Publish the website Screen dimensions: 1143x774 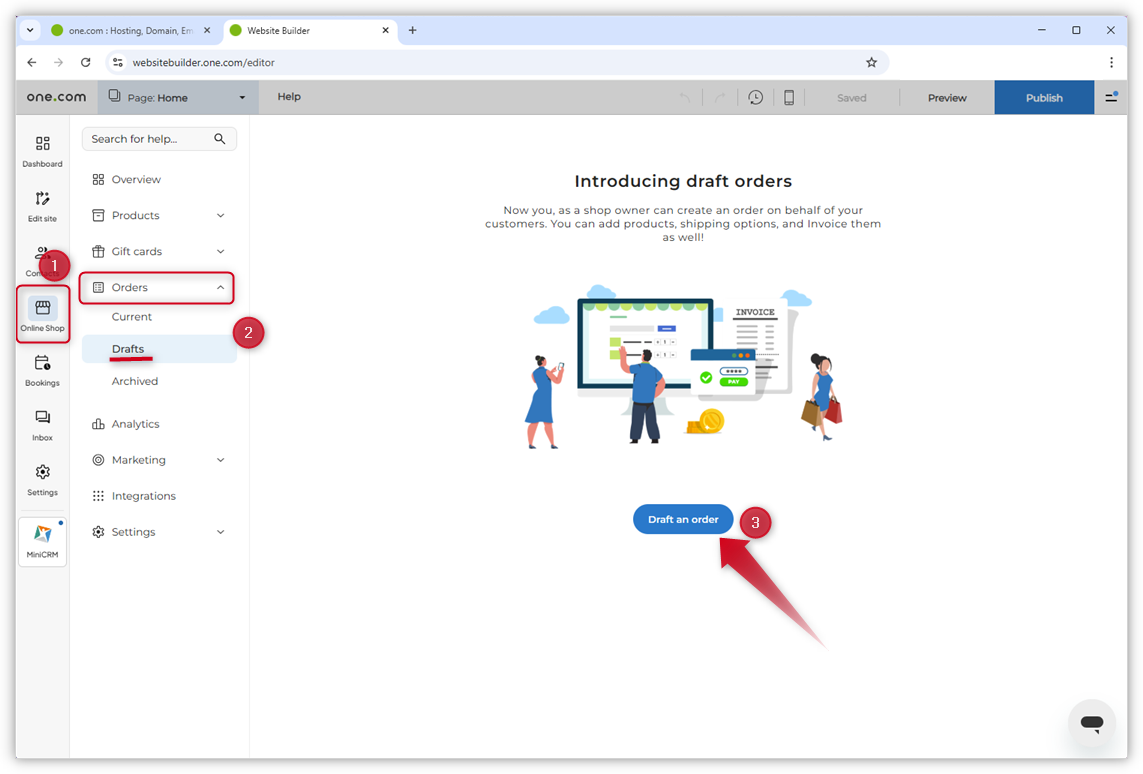click(x=1044, y=97)
